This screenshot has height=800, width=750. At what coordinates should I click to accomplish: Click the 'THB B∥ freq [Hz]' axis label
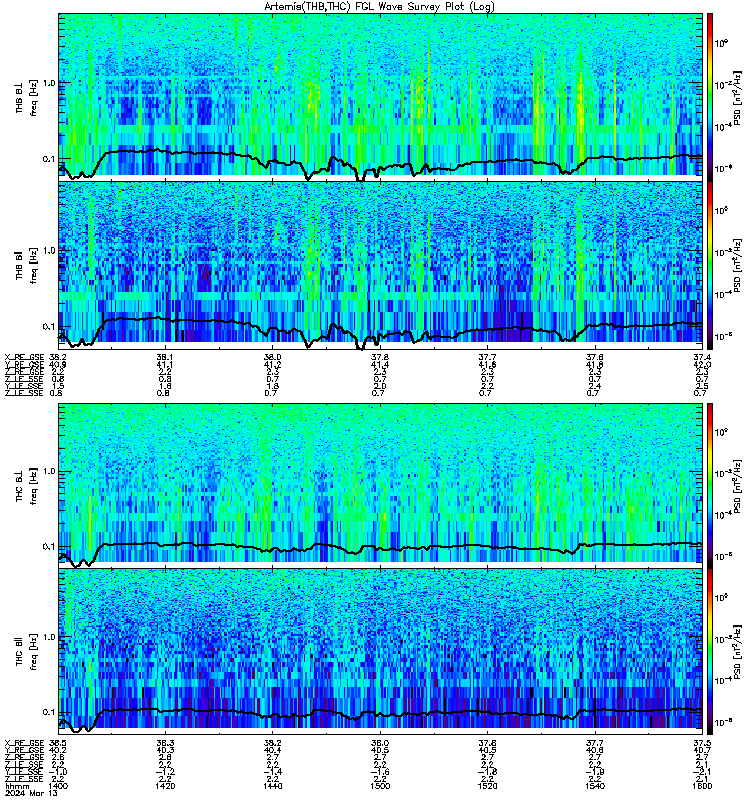(x=27, y=265)
